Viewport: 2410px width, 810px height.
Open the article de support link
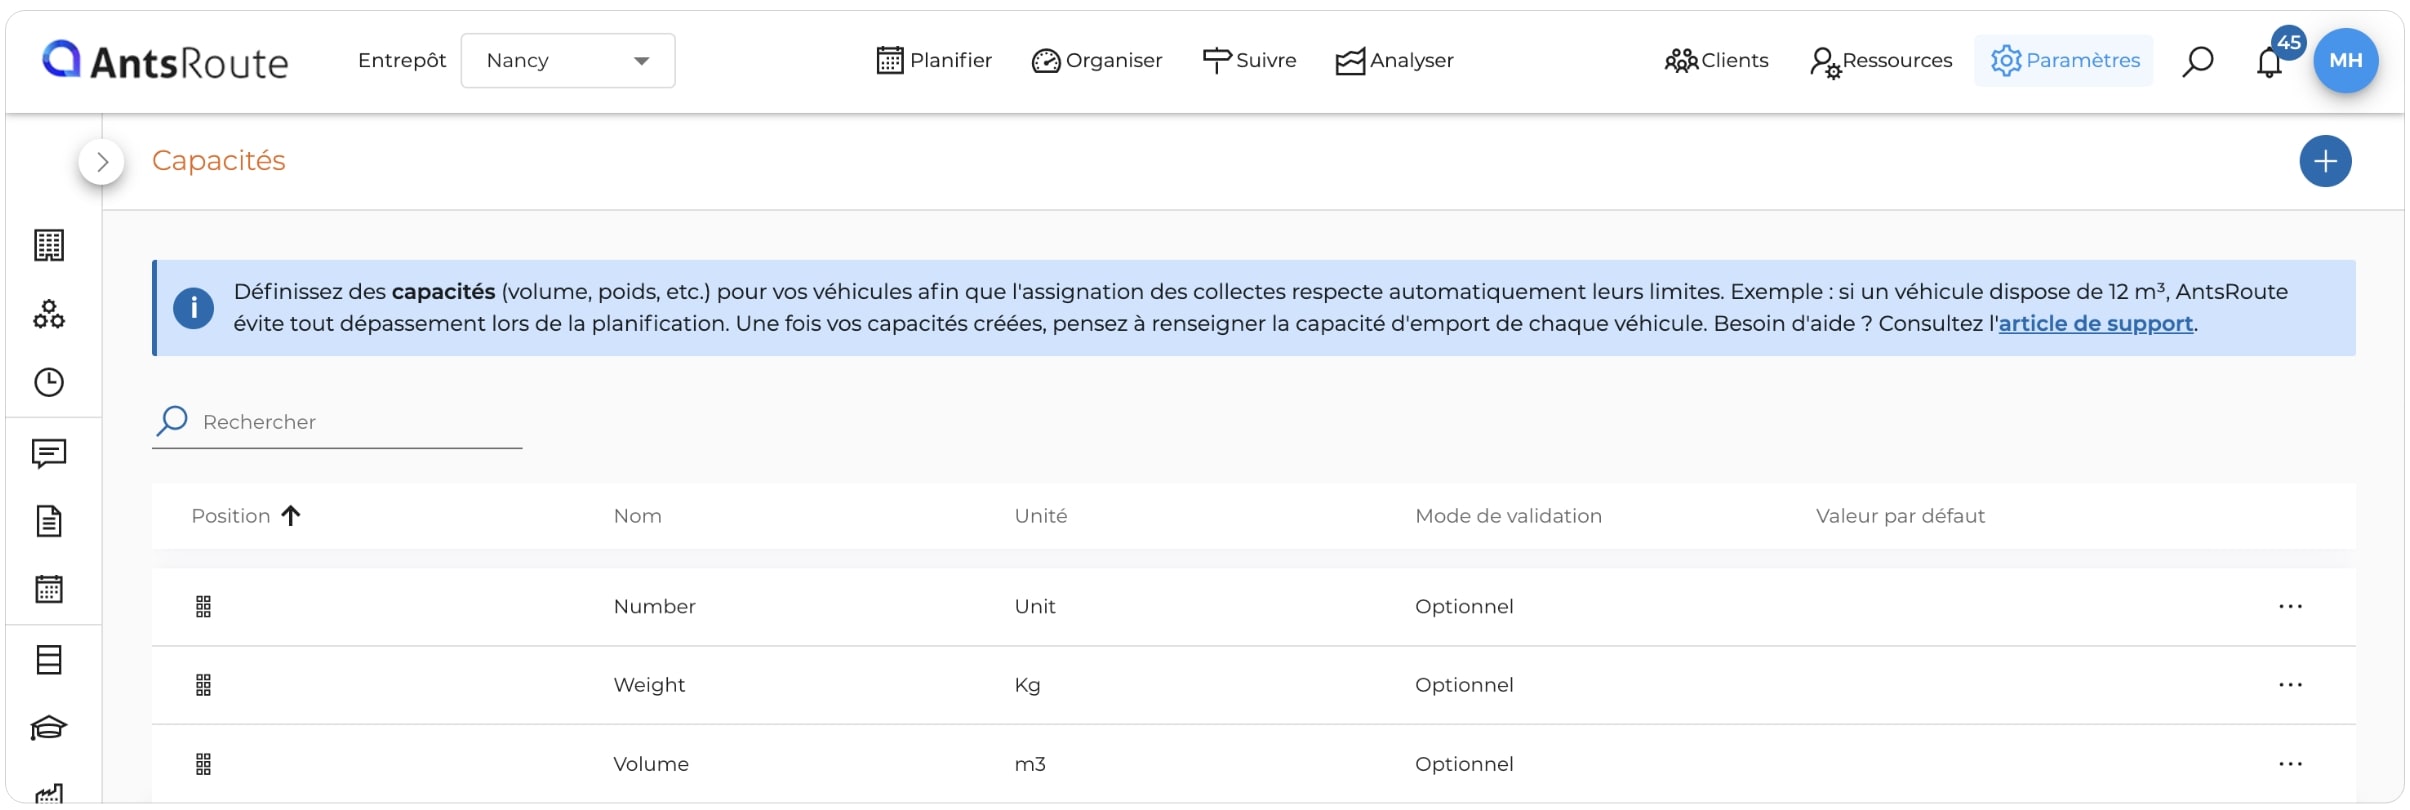point(2095,324)
